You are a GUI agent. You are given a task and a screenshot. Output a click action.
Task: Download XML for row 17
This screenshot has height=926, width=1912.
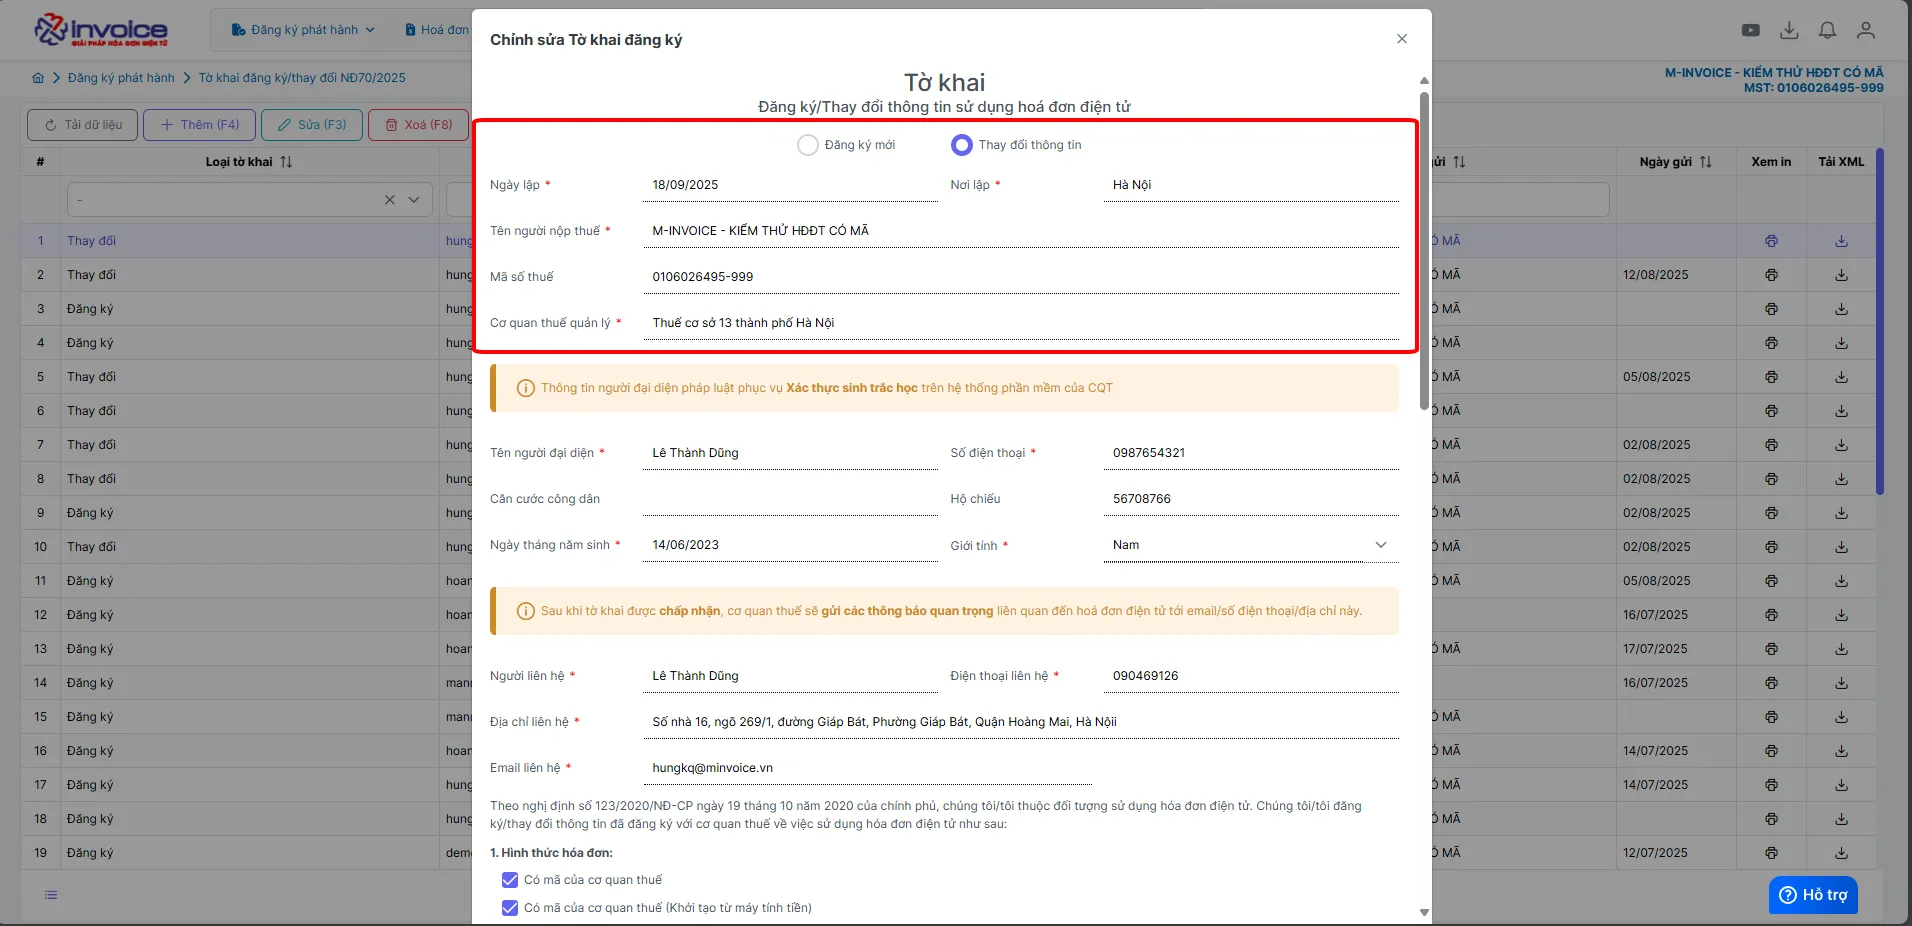1841,785
